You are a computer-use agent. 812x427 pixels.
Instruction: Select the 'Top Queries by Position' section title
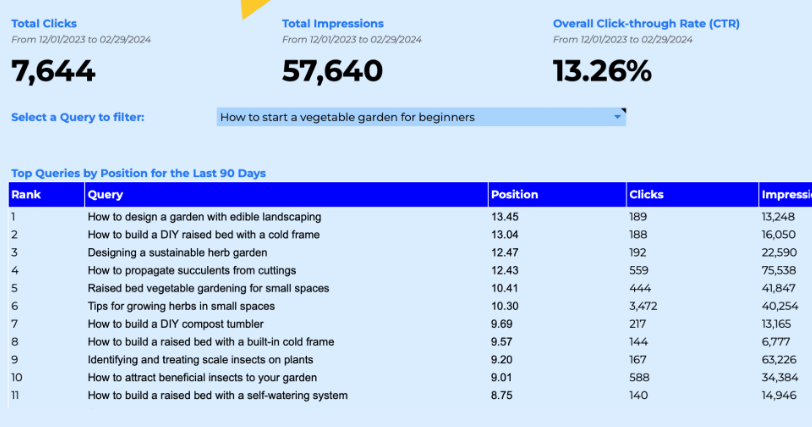[x=138, y=173]
